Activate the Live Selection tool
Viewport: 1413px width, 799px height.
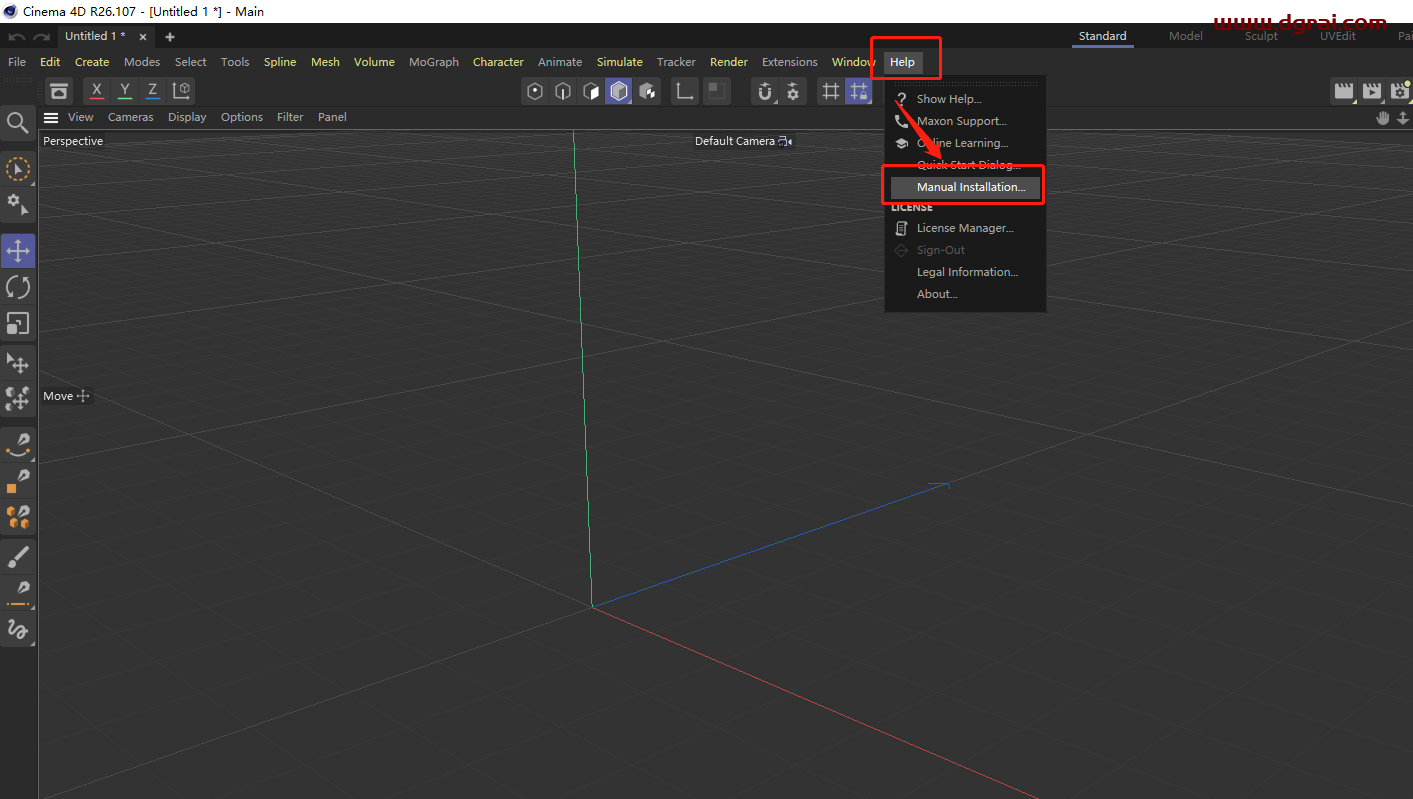click(x=18, y=169)
